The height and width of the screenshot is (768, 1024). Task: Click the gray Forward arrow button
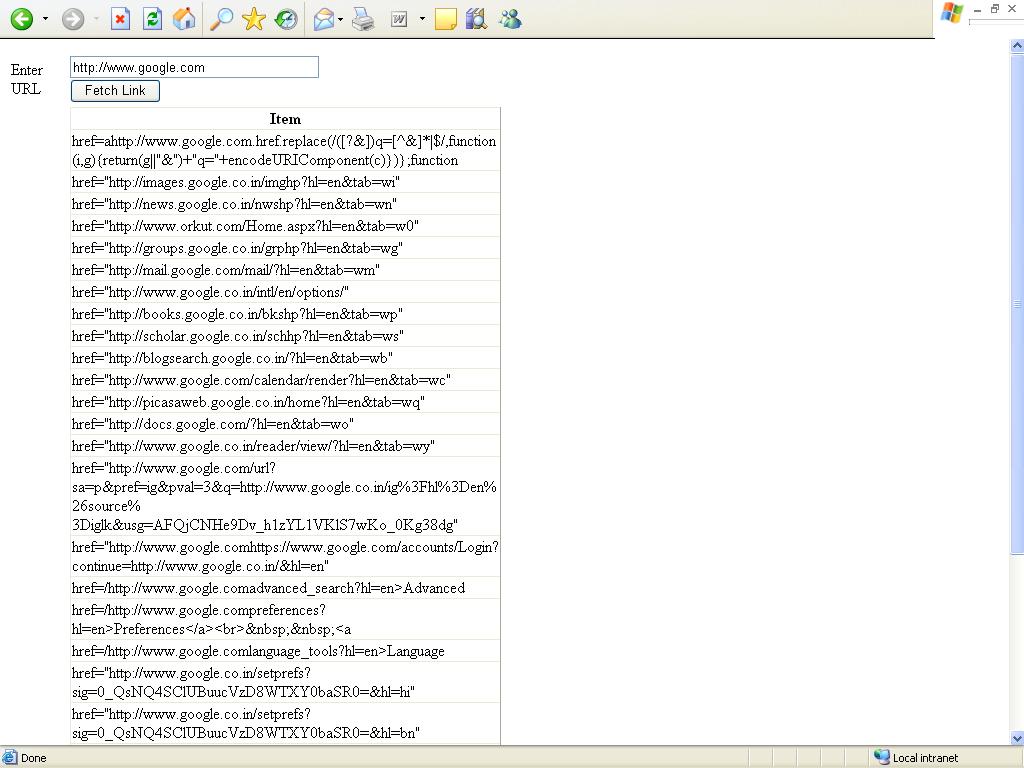tap(73, 19)
